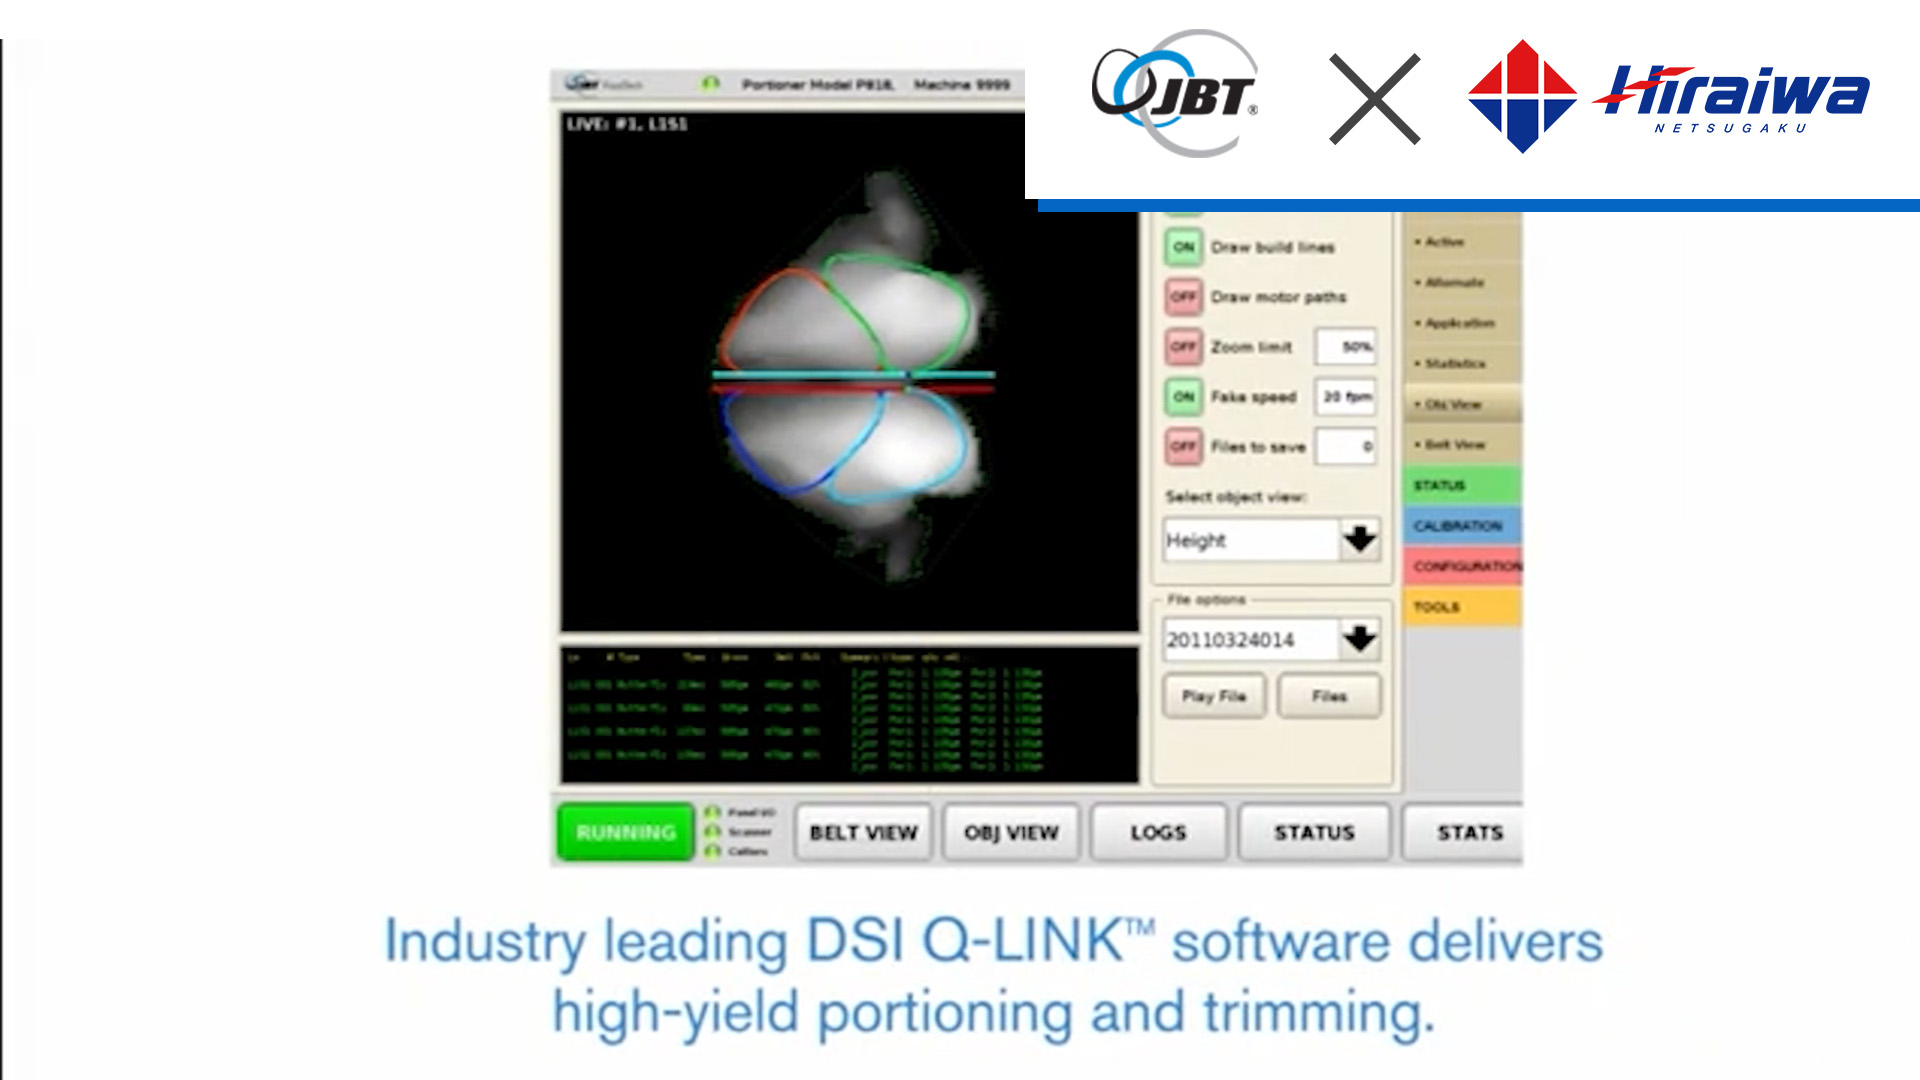Click the BELT VIEW bottom button
The height and width of the screenshot is (1080, 1920).
[863, 832]
